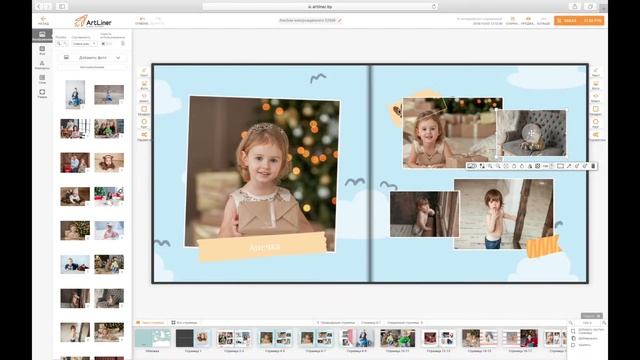The image size is (640, 360).
Task: Open the cover thumbnail in the page strip
Action: click(153, 339)
